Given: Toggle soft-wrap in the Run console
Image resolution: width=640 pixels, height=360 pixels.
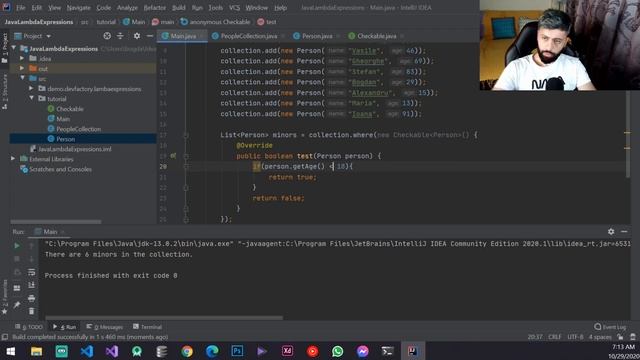Looking at the screenshot, I should point(31,272).
